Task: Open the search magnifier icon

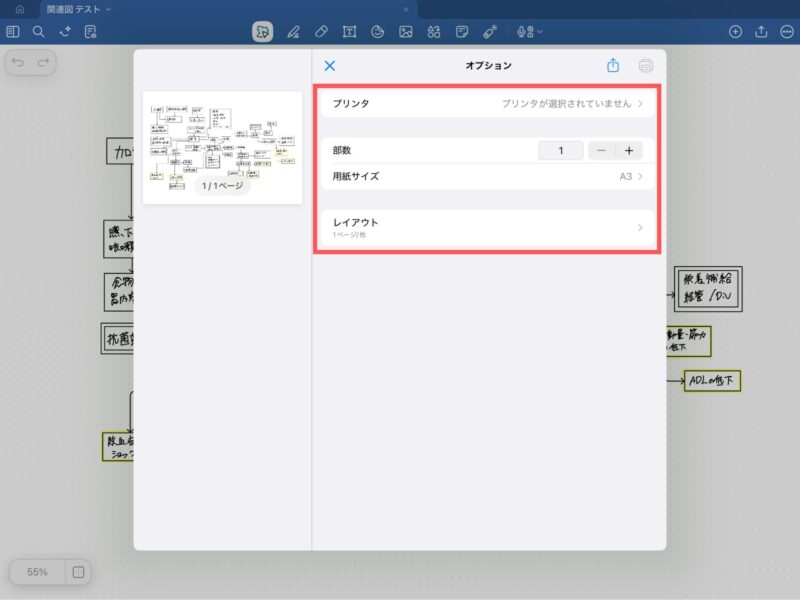Action: [38, 32]
